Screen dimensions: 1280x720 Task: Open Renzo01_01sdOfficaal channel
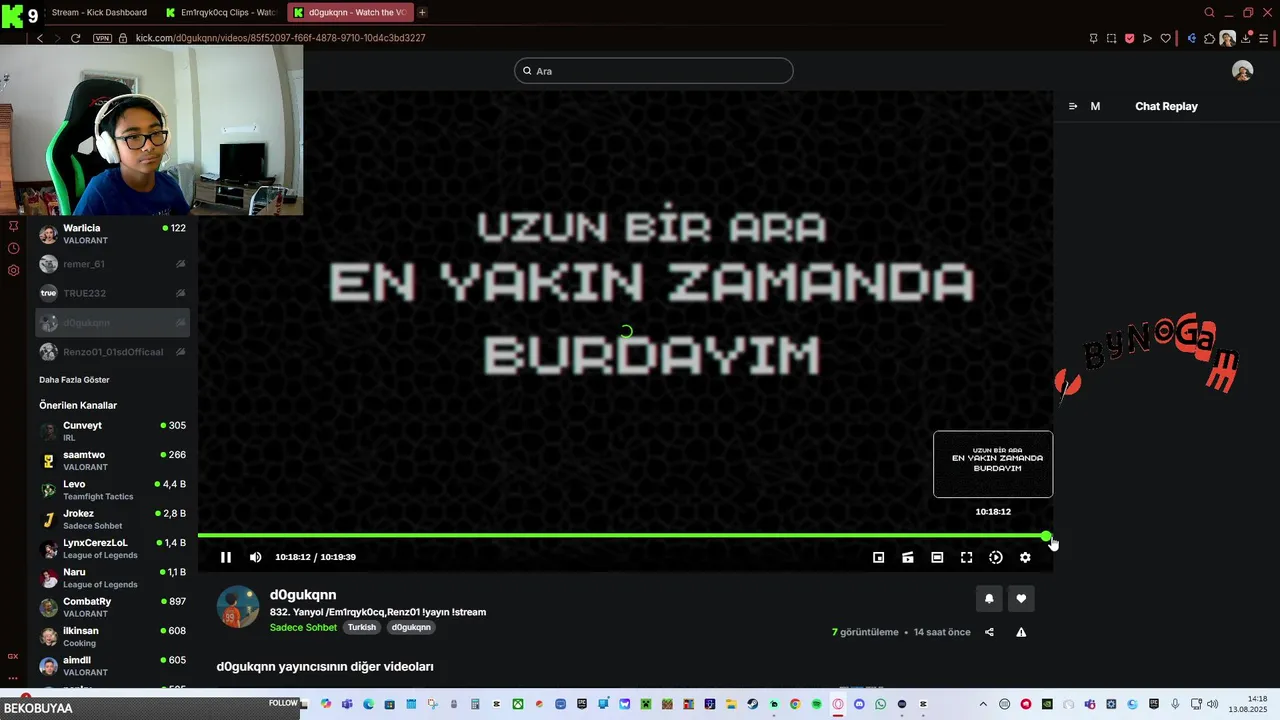113,352
